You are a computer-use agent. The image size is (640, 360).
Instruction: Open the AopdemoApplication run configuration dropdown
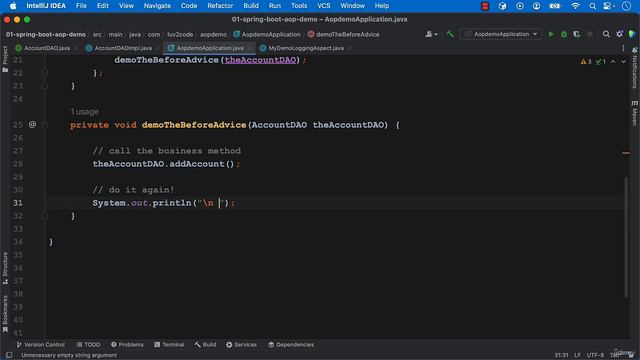click(x=501, y=34)
